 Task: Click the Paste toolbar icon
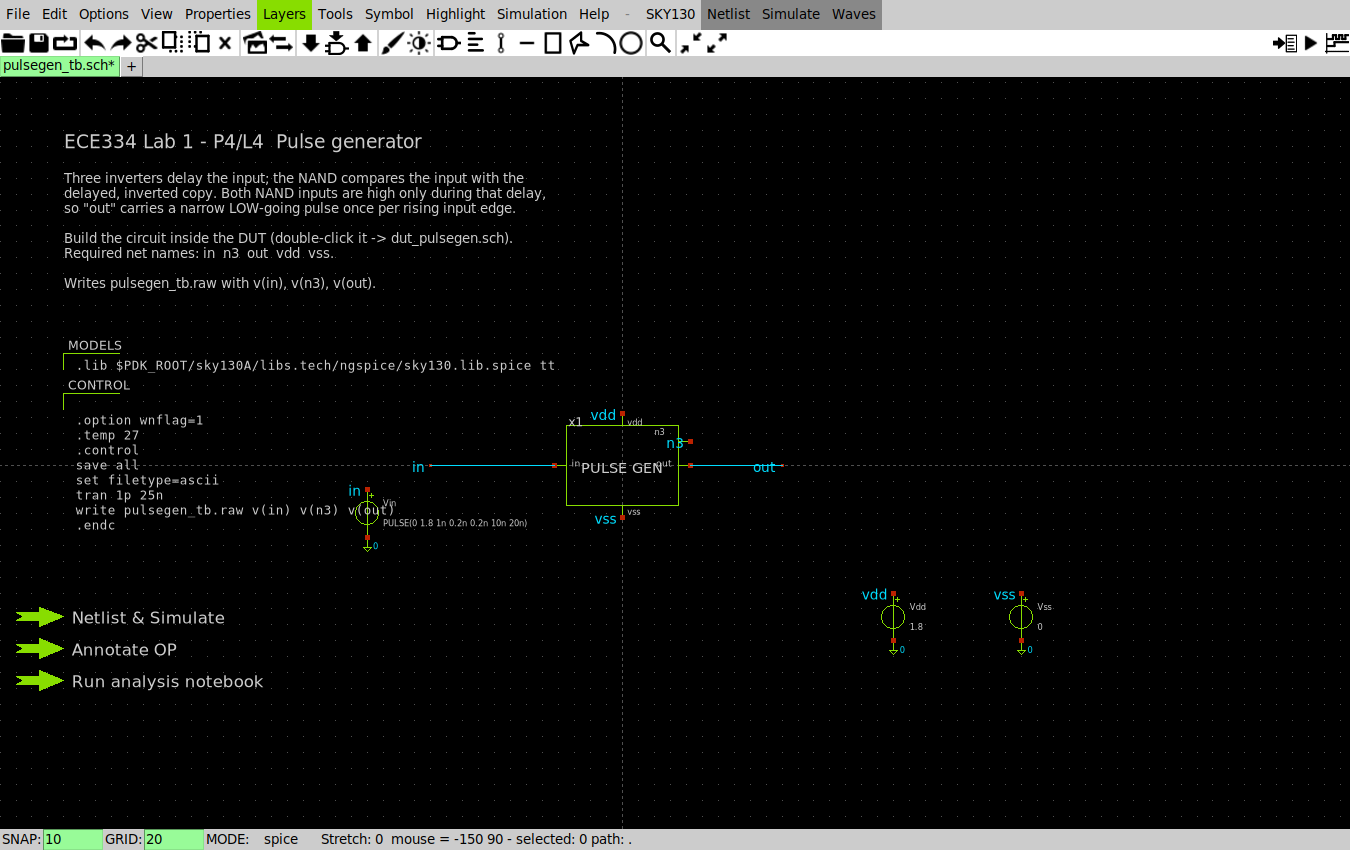[x=199, y=43]
